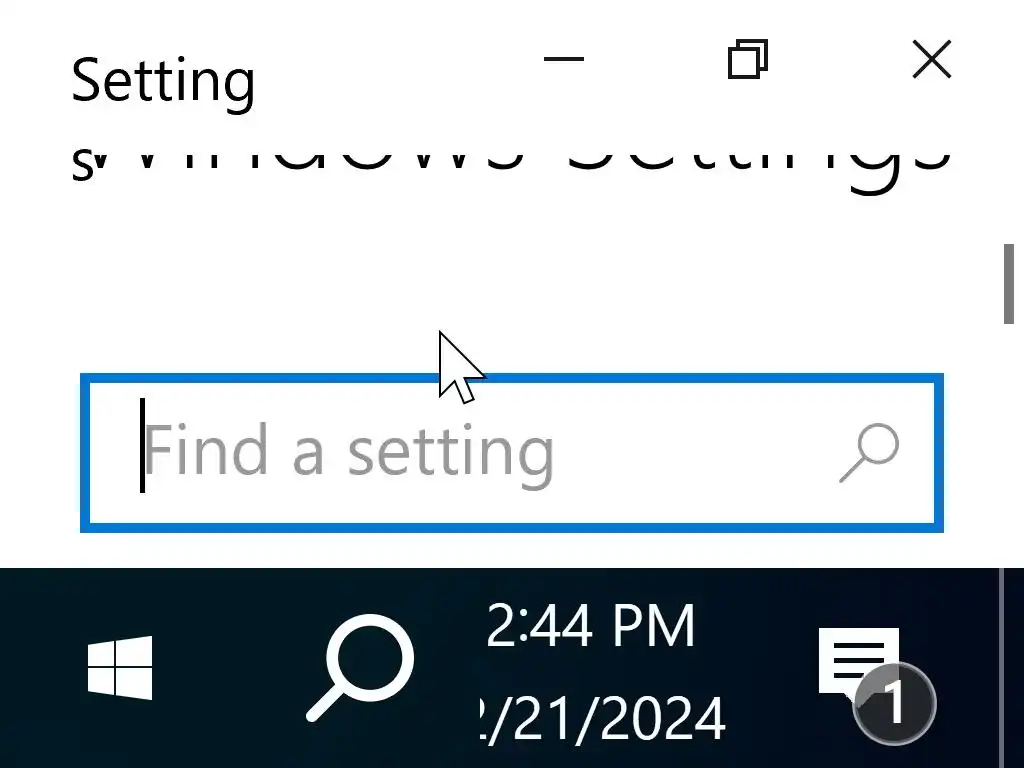Restore down the Settings window
This screenshot has height=768, width=1024.
(748, 59)
